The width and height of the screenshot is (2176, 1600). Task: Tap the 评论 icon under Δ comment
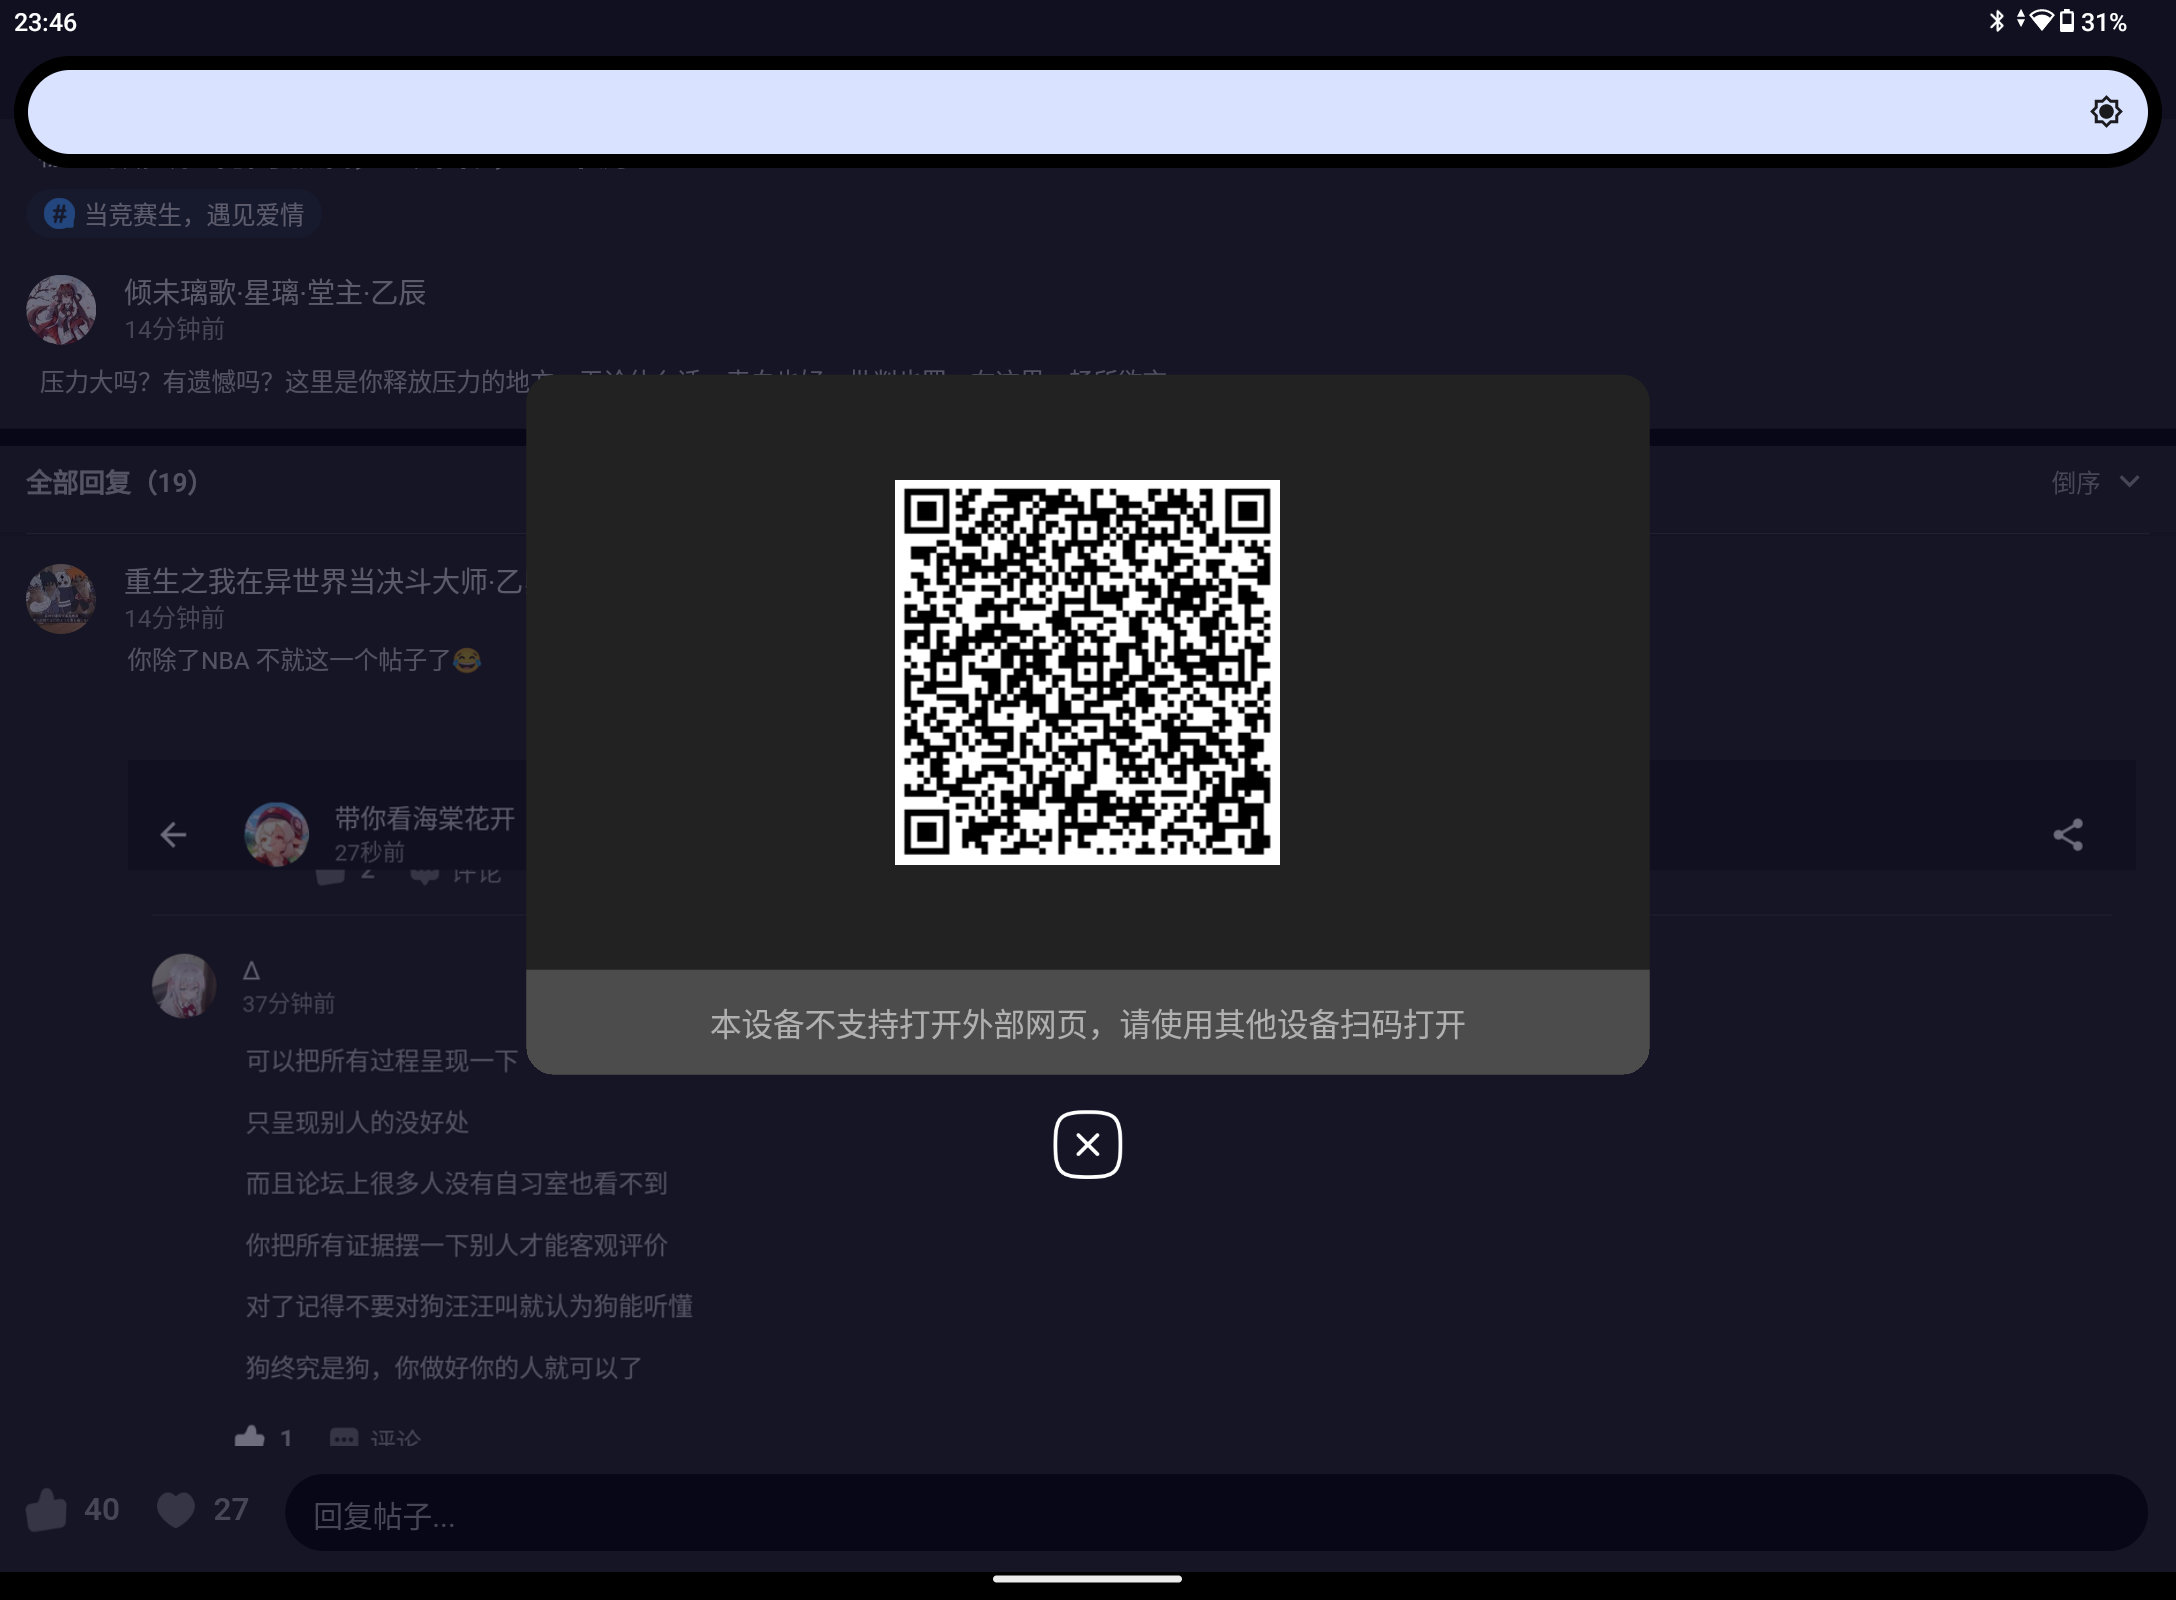[344, 1438]
